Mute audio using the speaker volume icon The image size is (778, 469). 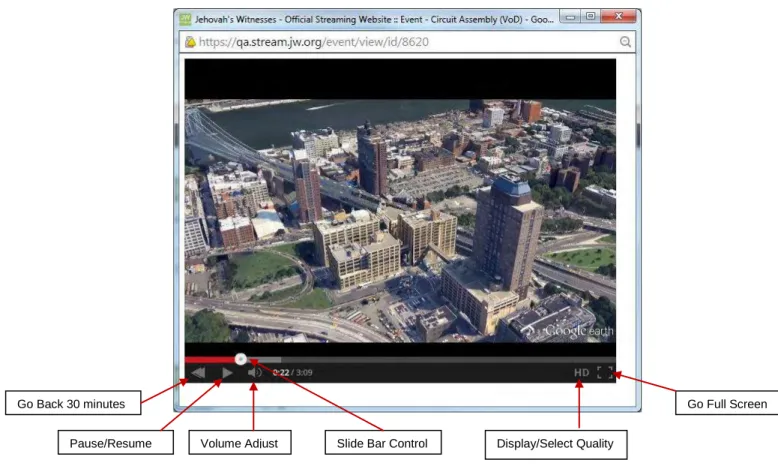tap(255, 372)
